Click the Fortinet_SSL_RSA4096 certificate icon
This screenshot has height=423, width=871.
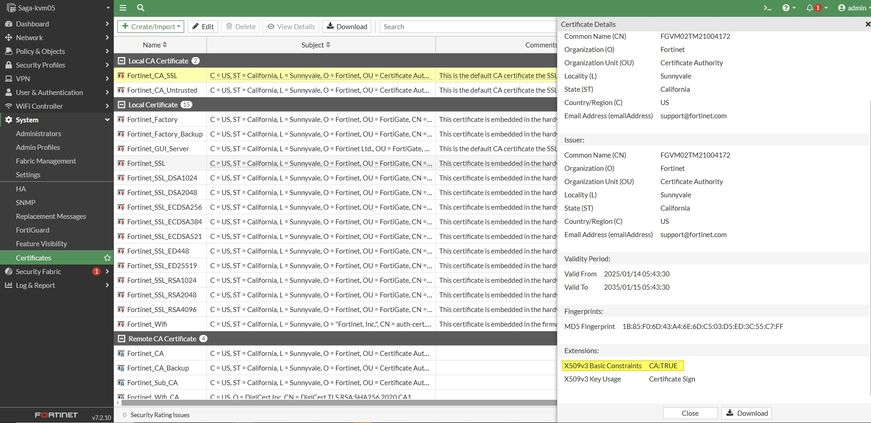121,310
